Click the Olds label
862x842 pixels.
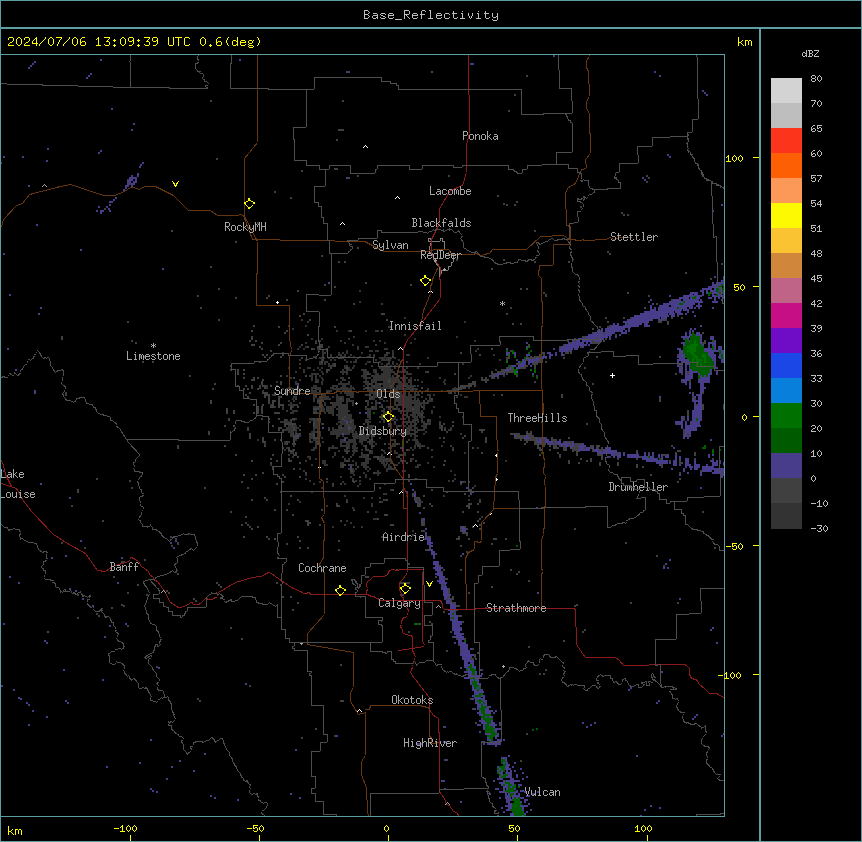[388, 394]
